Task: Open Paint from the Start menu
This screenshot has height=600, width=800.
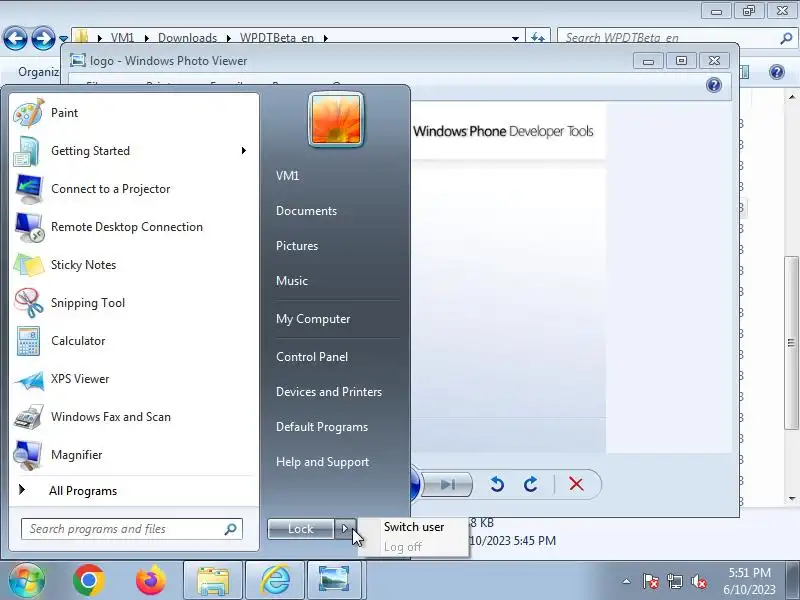Action: click(x=133, y=113)
